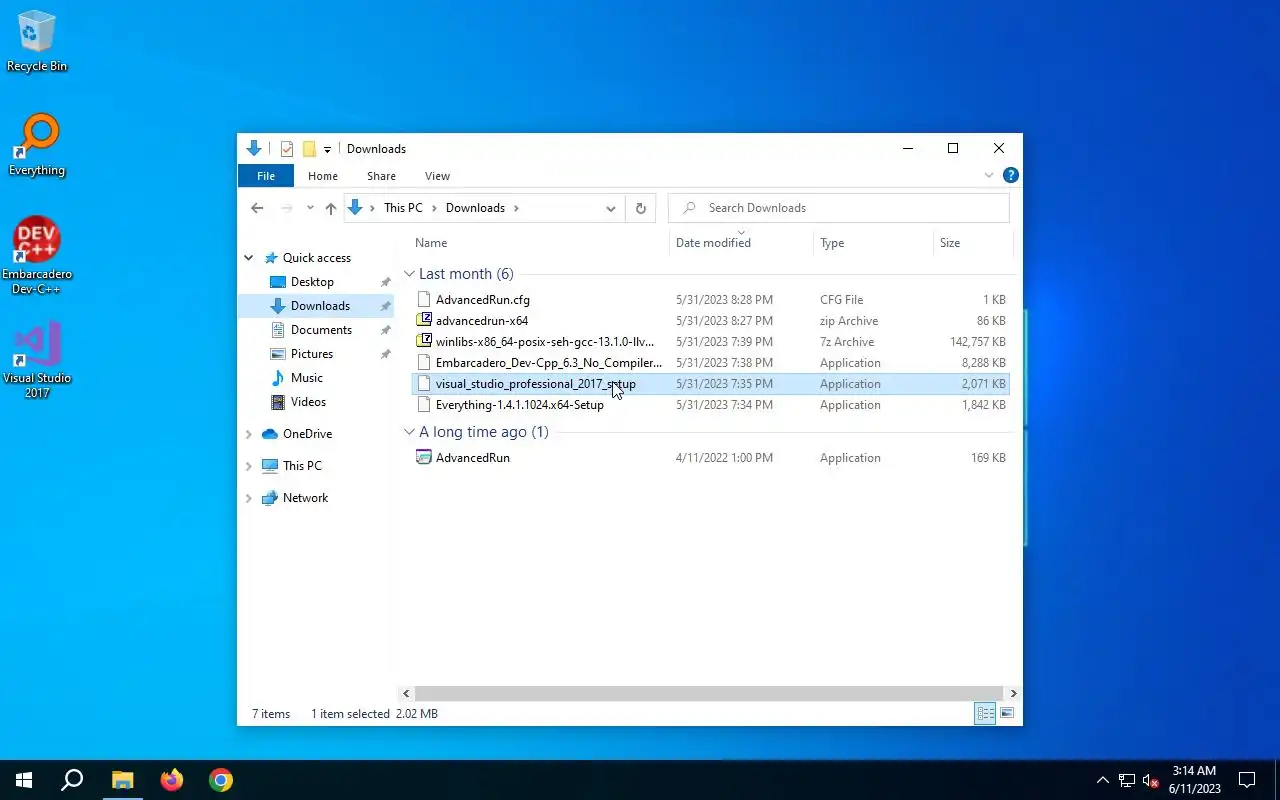Select Desktop in navigation pane

pyautogui.click(x=312, y=282)
